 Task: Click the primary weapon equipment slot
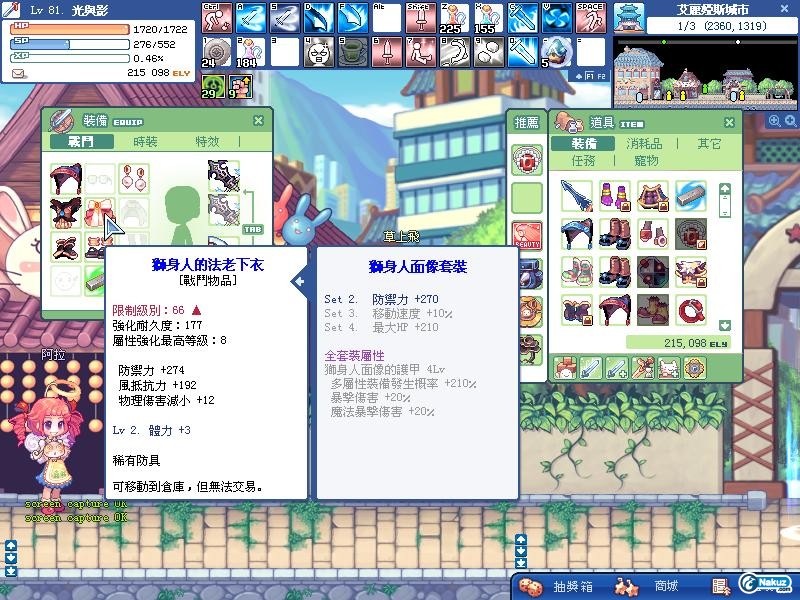[223, 176]
